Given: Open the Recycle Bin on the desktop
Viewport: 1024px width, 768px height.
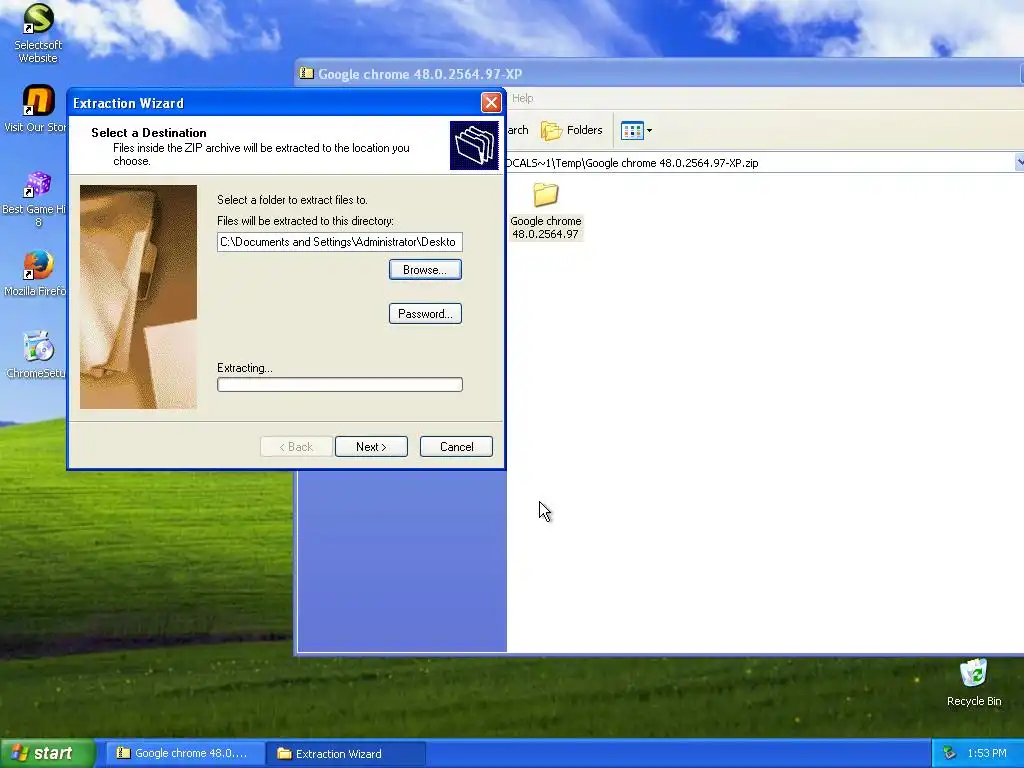Looking at the screenshot, I should click(x=973, y=682).
